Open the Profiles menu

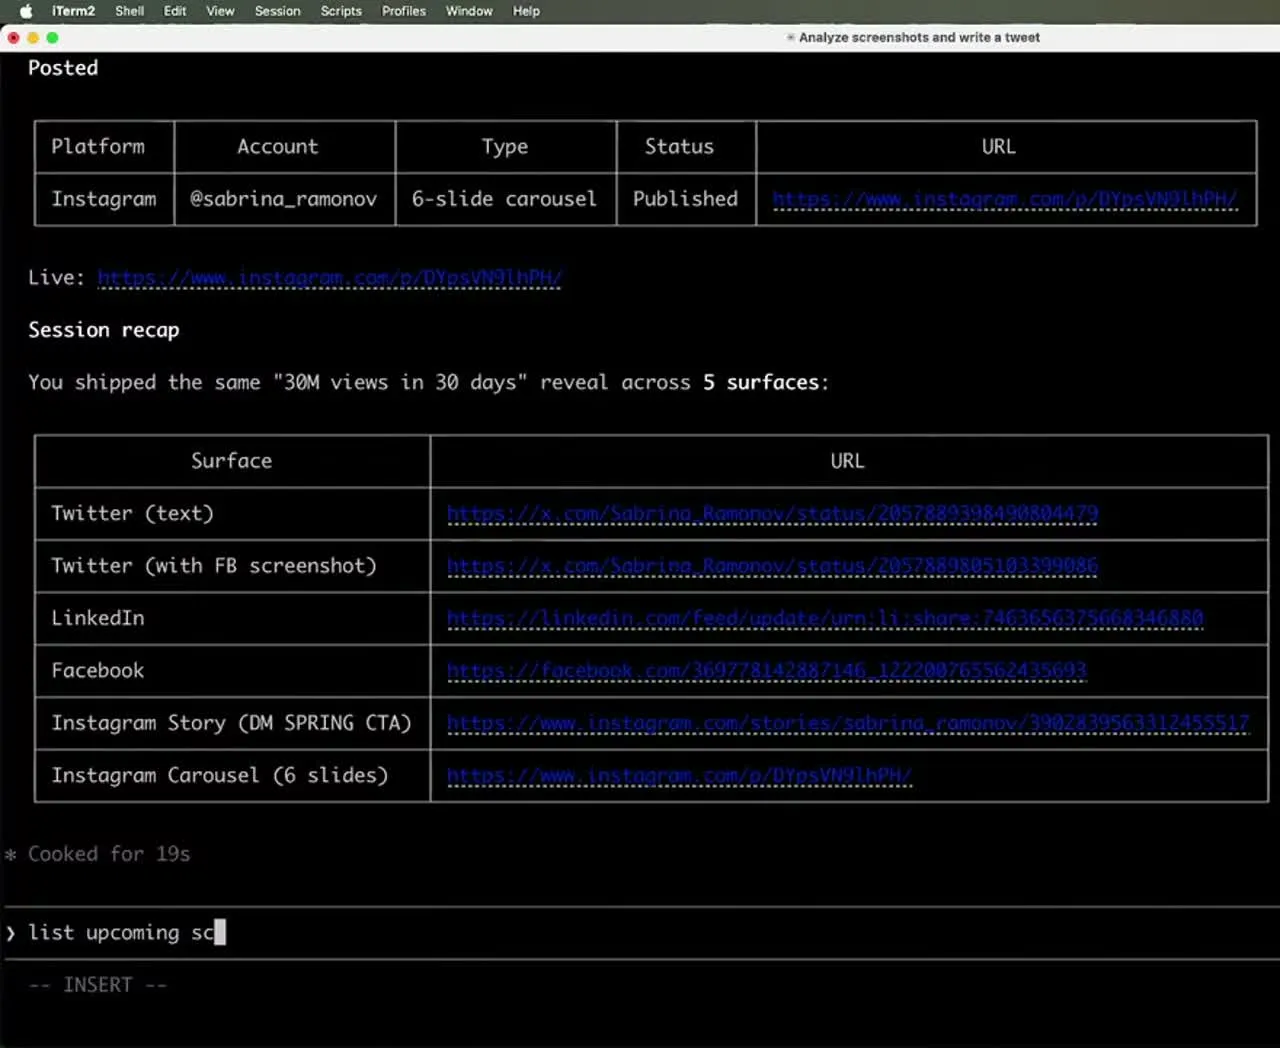(403, 11)
